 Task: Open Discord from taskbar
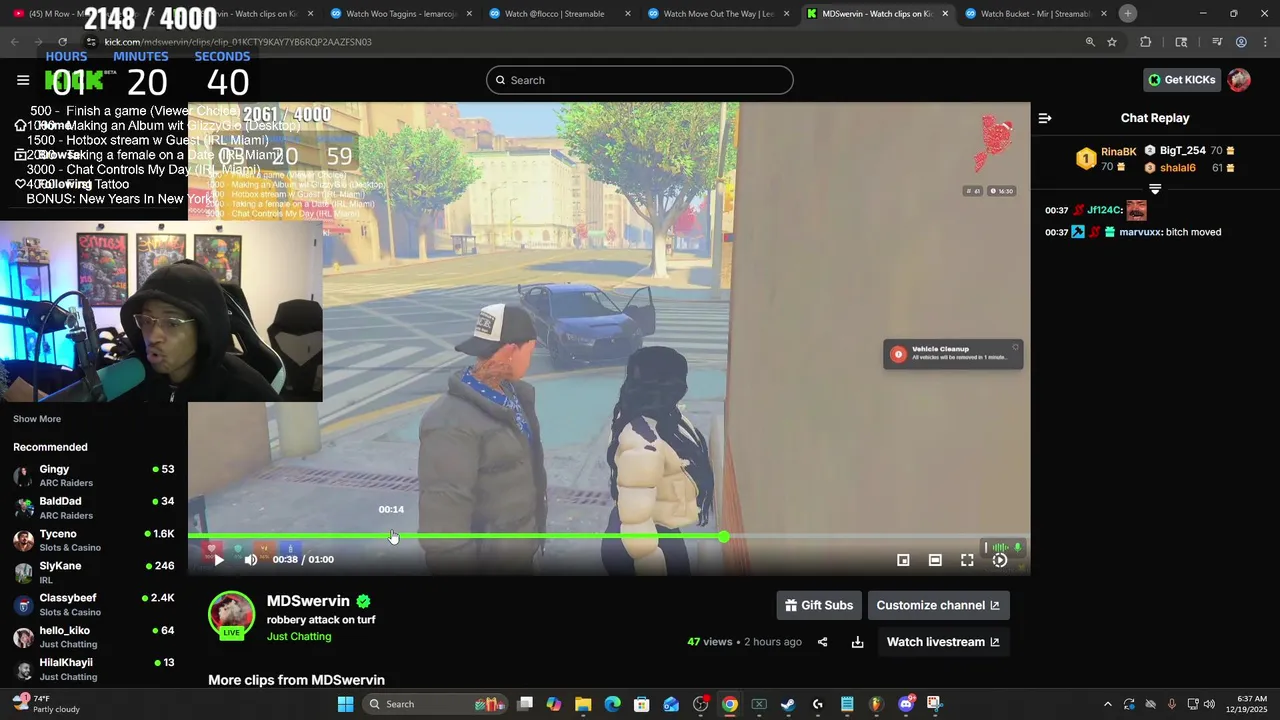click(x=906, y=704)
